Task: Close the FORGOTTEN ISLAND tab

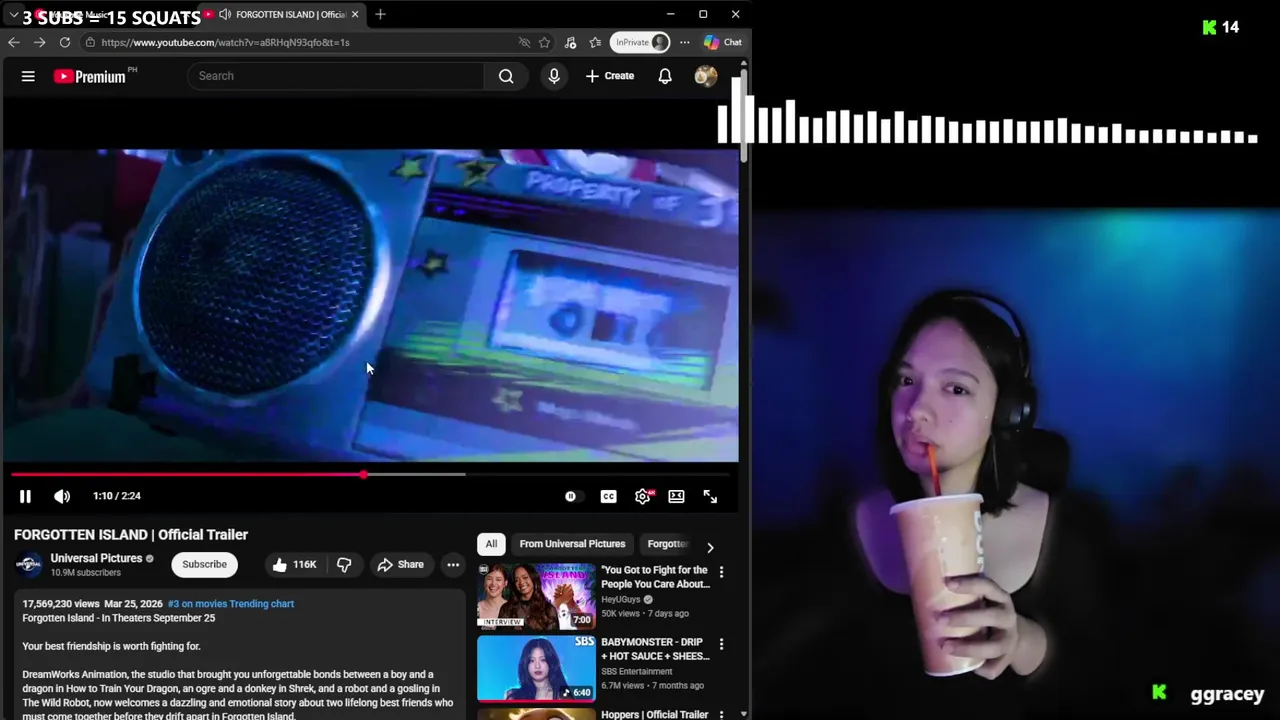Action: point(354,14)
